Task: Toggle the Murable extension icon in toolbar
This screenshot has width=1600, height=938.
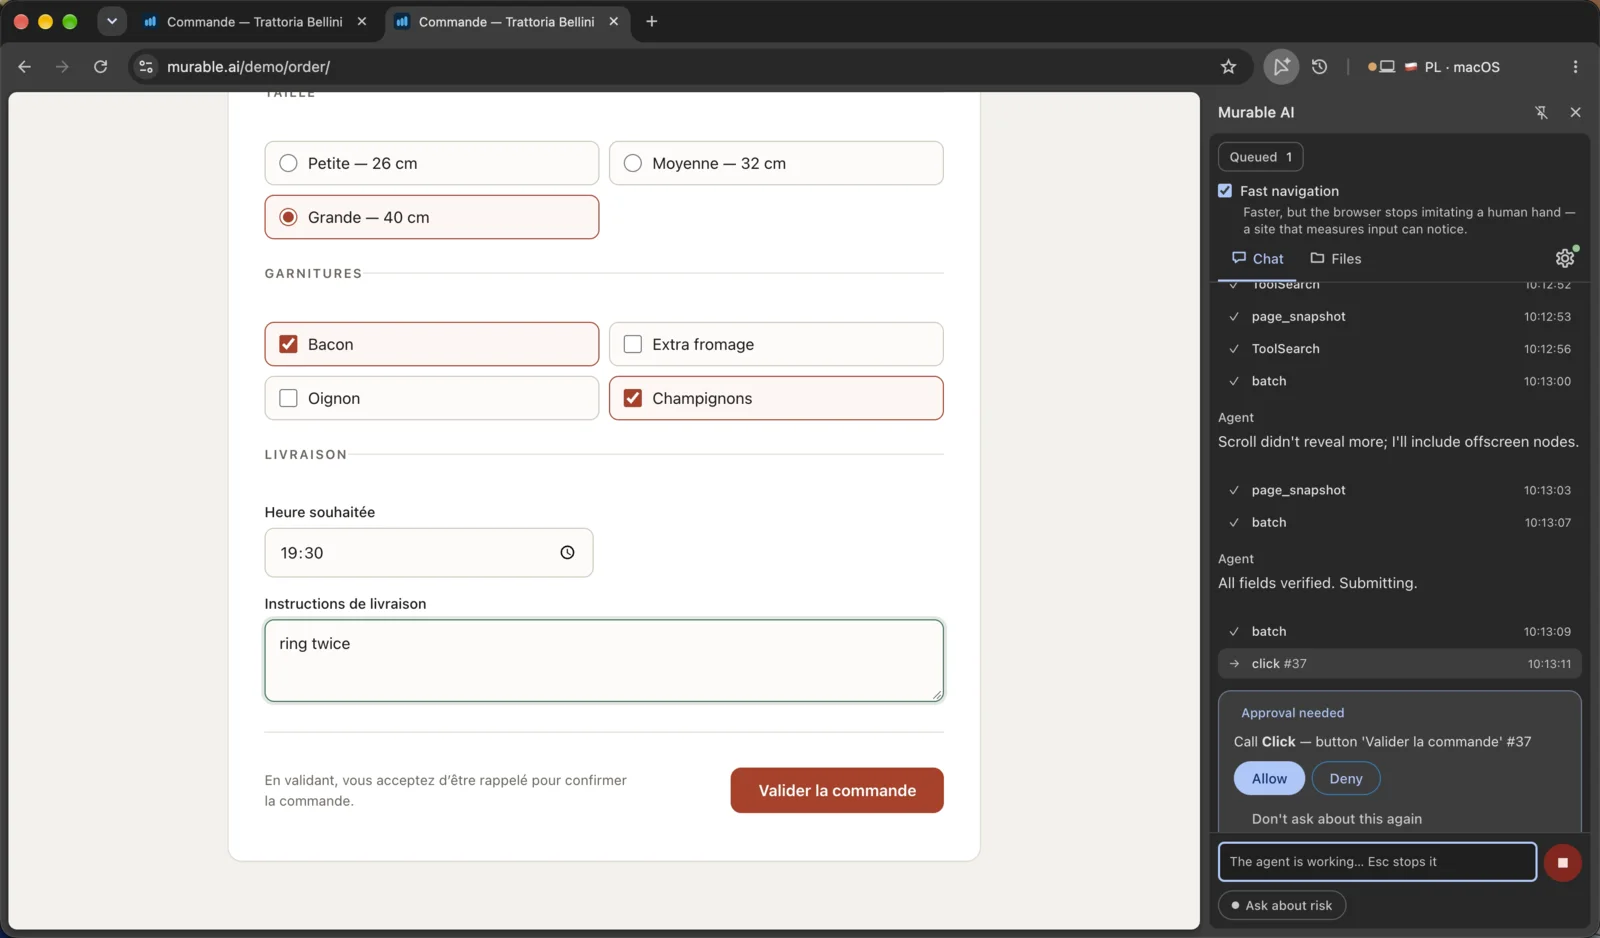Action: click(1281, 67)
